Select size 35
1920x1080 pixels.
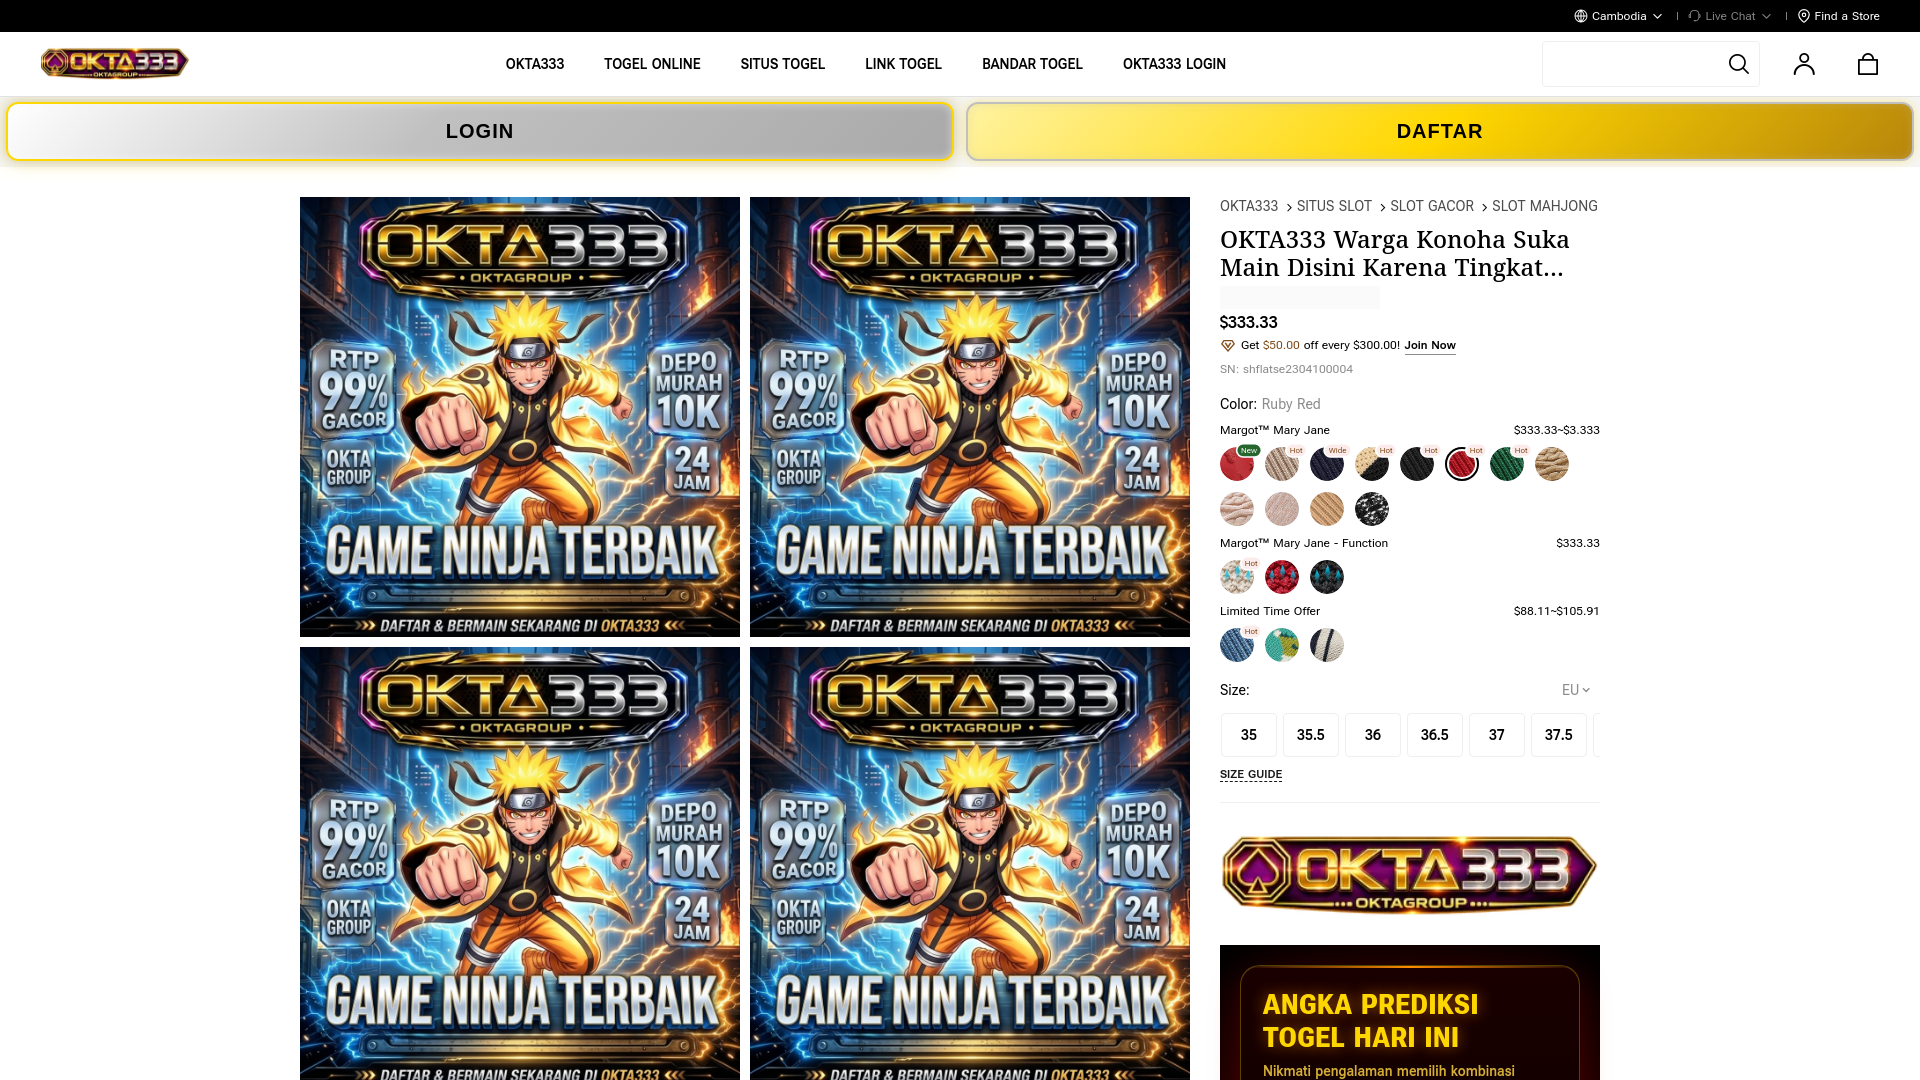(x=1249, y=735)
